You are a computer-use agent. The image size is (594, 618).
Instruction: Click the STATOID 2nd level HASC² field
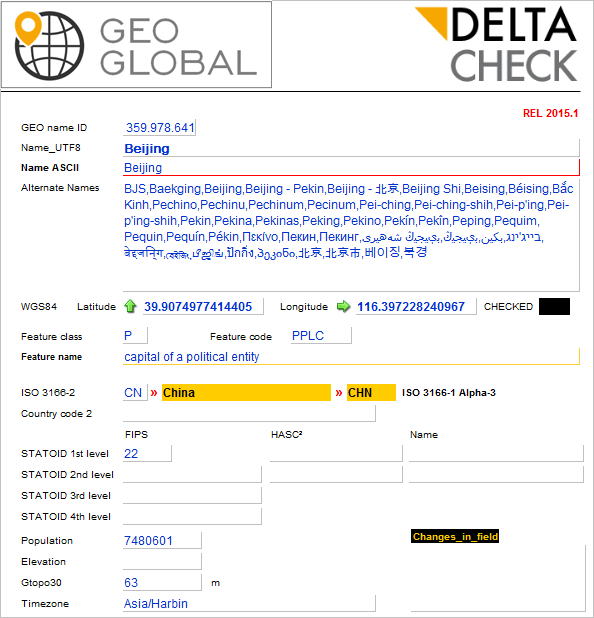coord(336,474)
